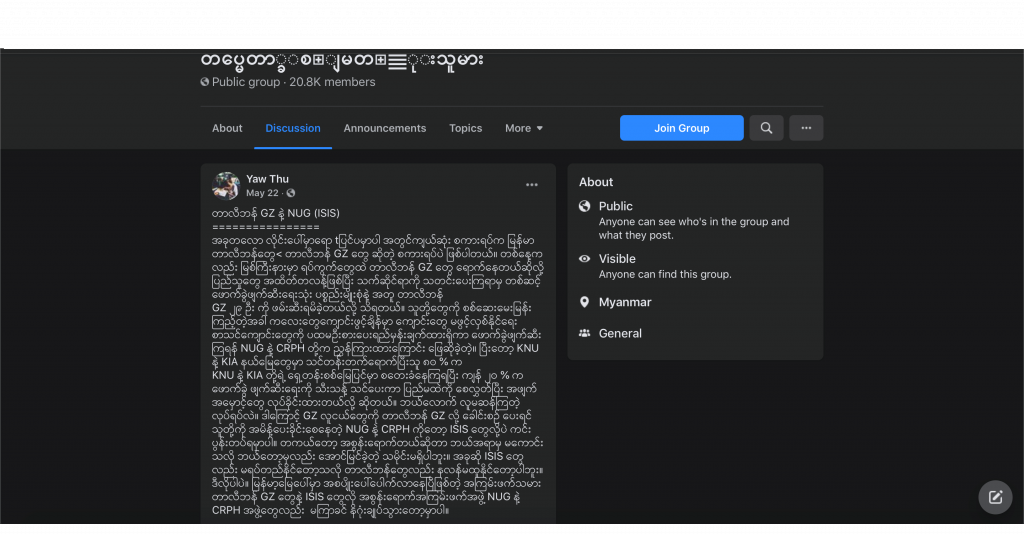This screenshot has height=535, width=1024.
Task: Click the people icon next to General
Action: tap(584, 333)
